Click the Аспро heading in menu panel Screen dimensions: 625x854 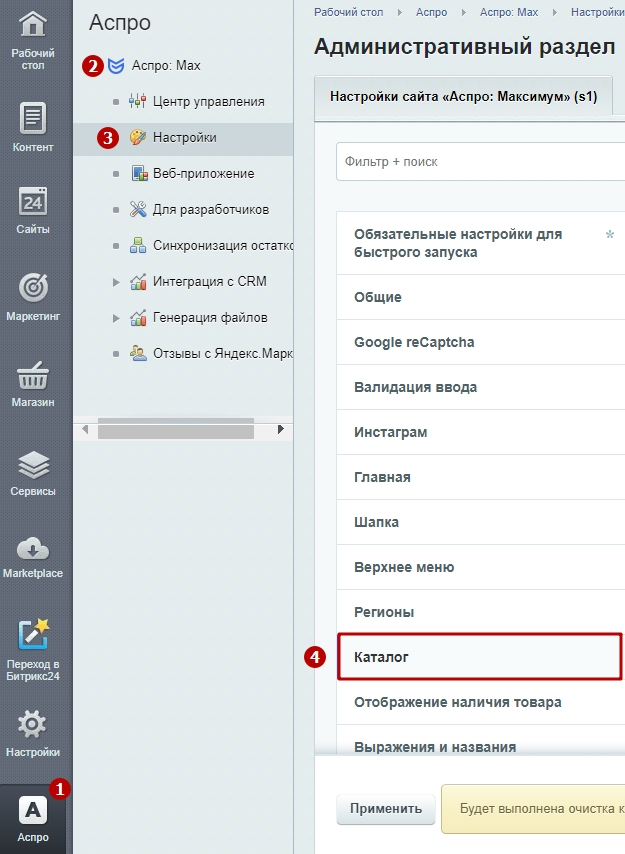120,23
